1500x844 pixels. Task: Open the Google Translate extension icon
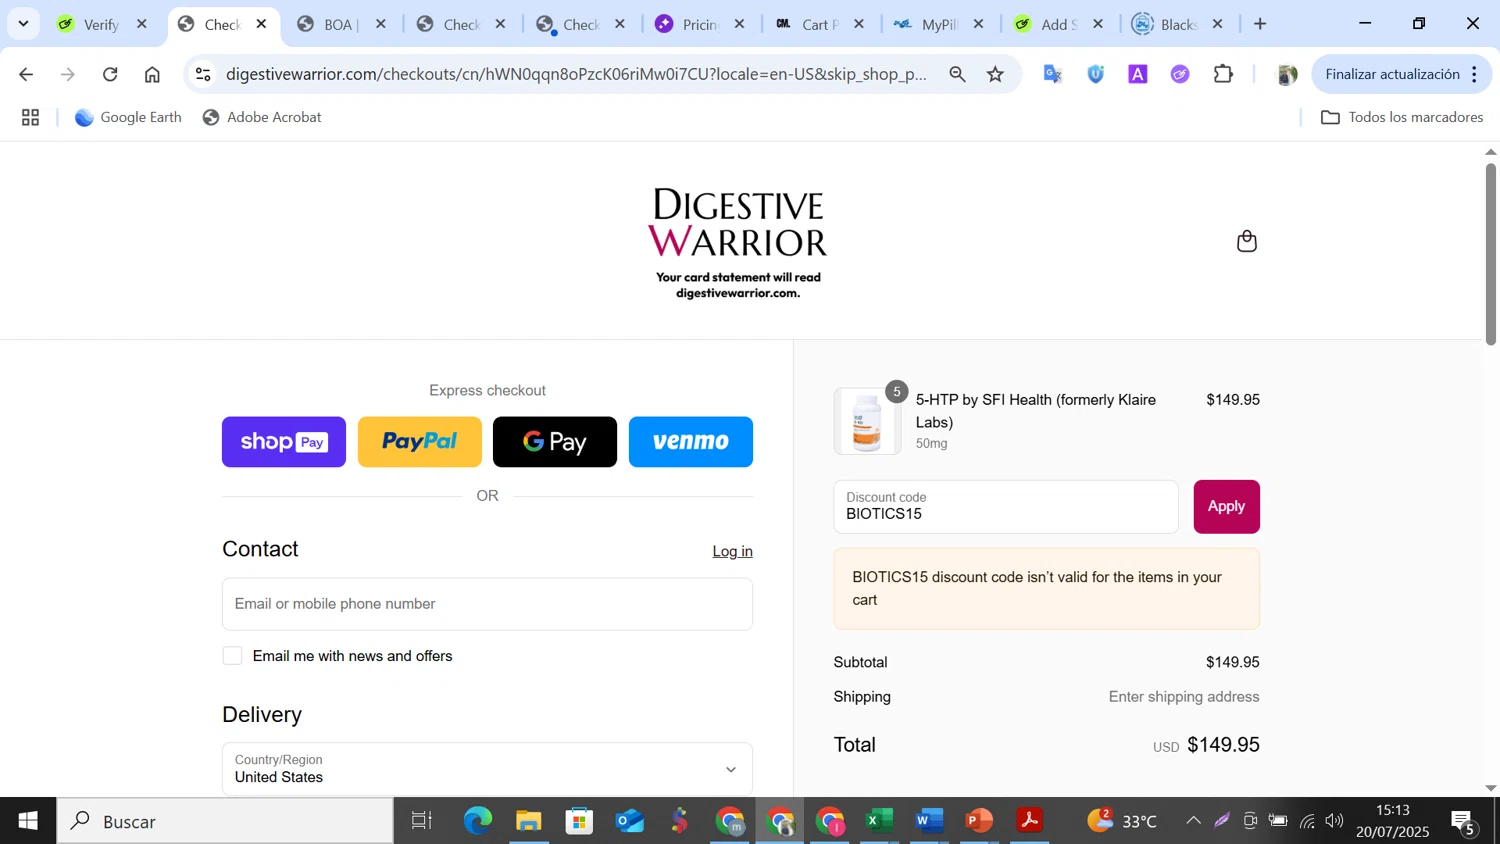[1053, 74]
